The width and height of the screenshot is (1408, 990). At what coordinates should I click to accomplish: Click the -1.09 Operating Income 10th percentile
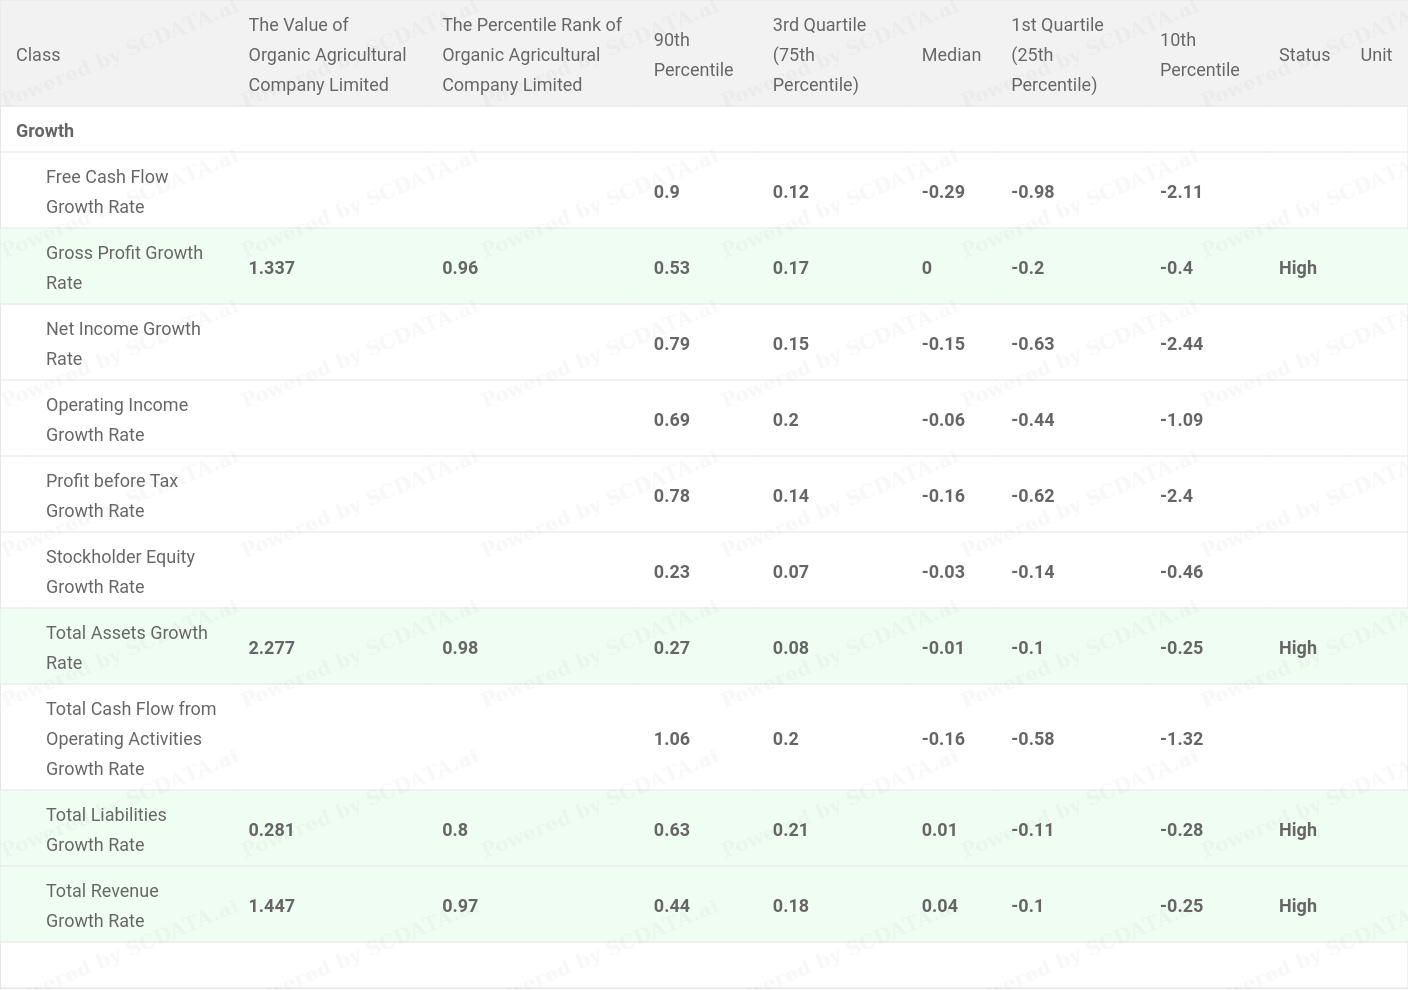click(1181, 420)
